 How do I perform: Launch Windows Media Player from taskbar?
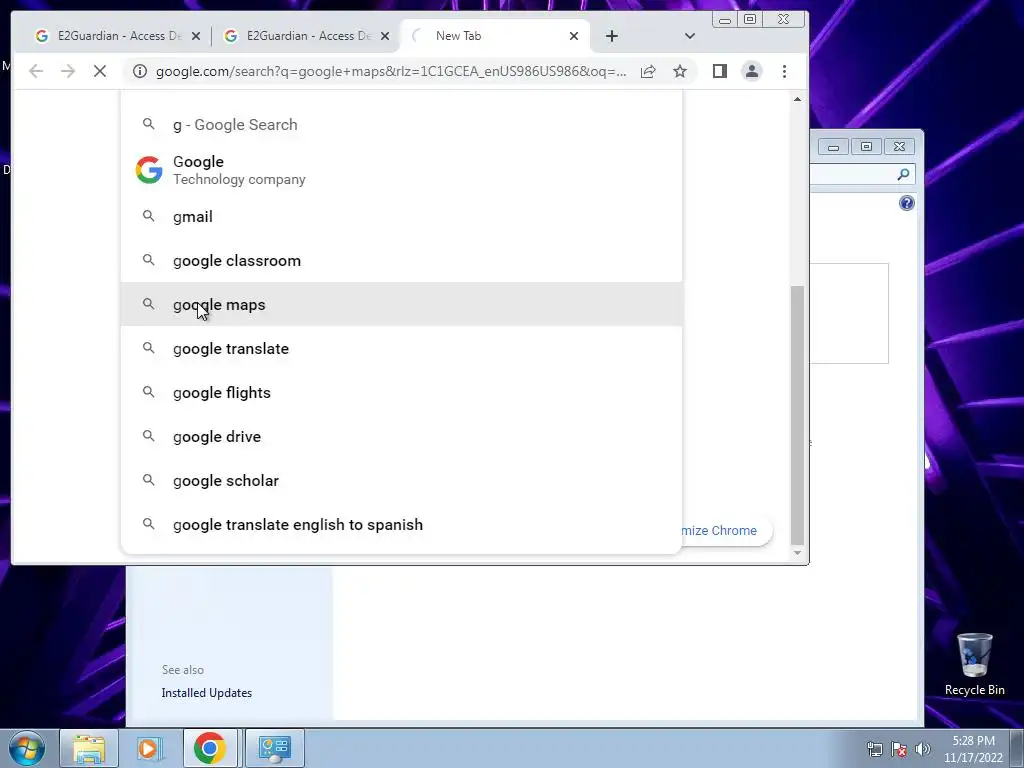(150, 748)
